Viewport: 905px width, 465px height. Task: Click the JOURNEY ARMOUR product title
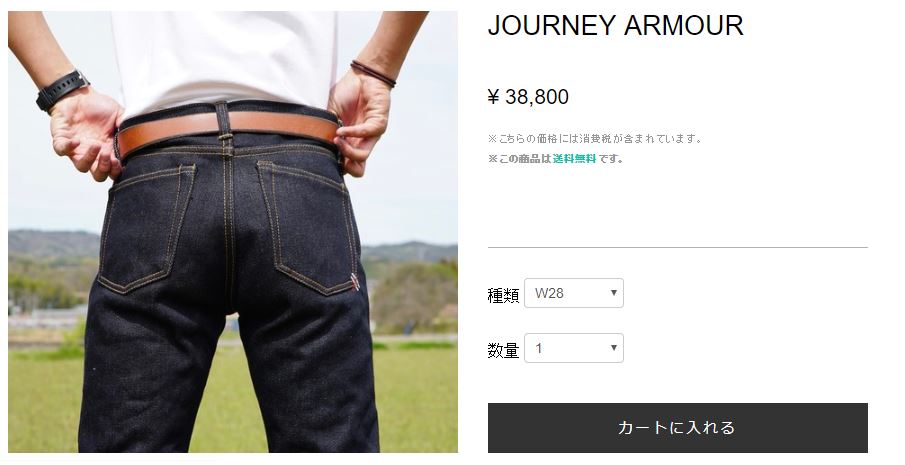point(615,25)
